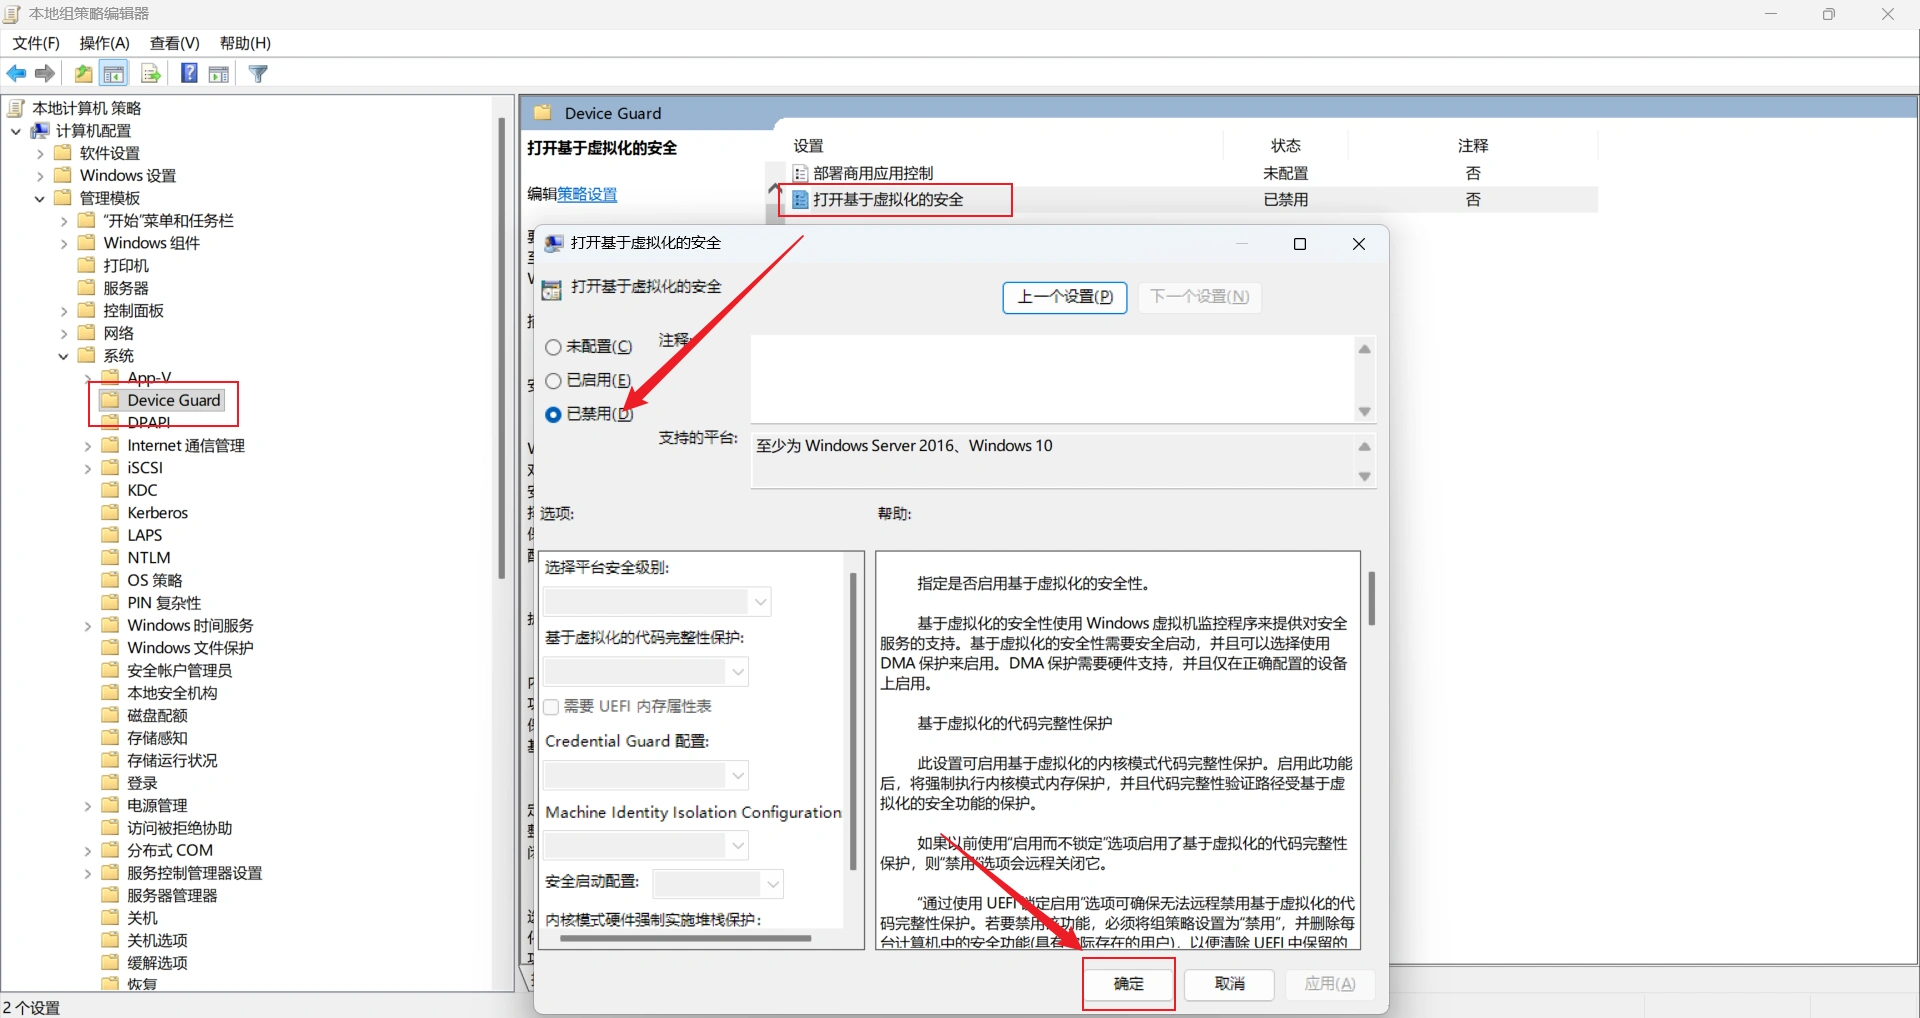Click the gray Forward arrow in toolbar
Image resolution: width=1920 pixels, height=1018 pixels.
point(45,74)
